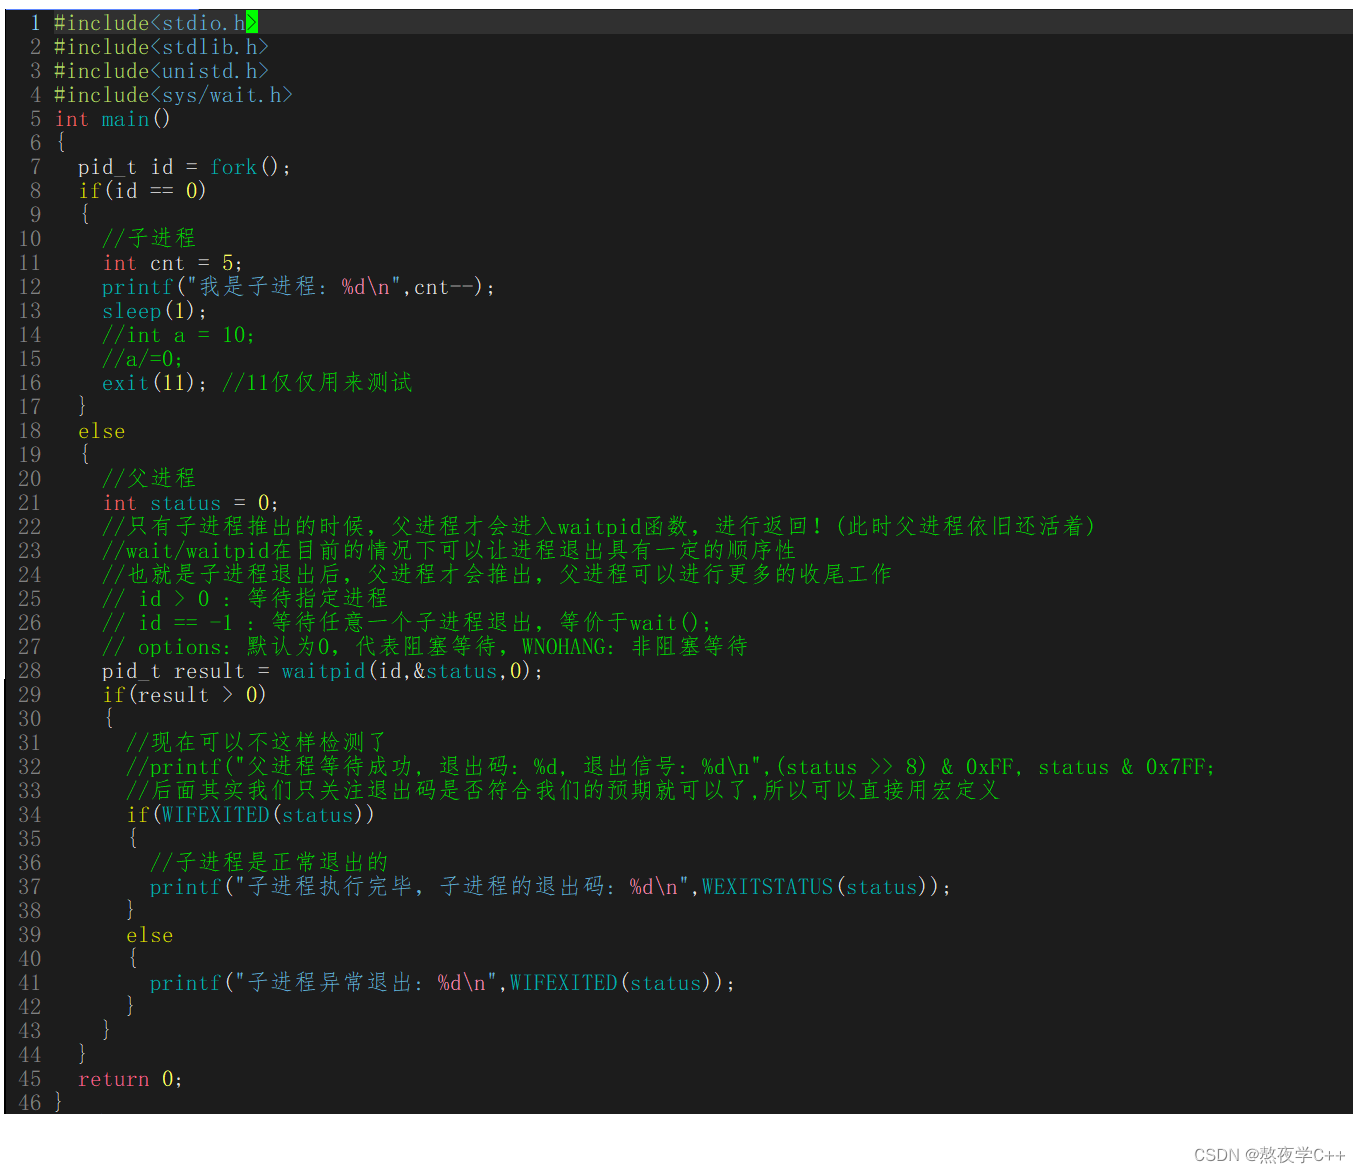Click the '#include<stdlib.h>' line

point(161,46)
